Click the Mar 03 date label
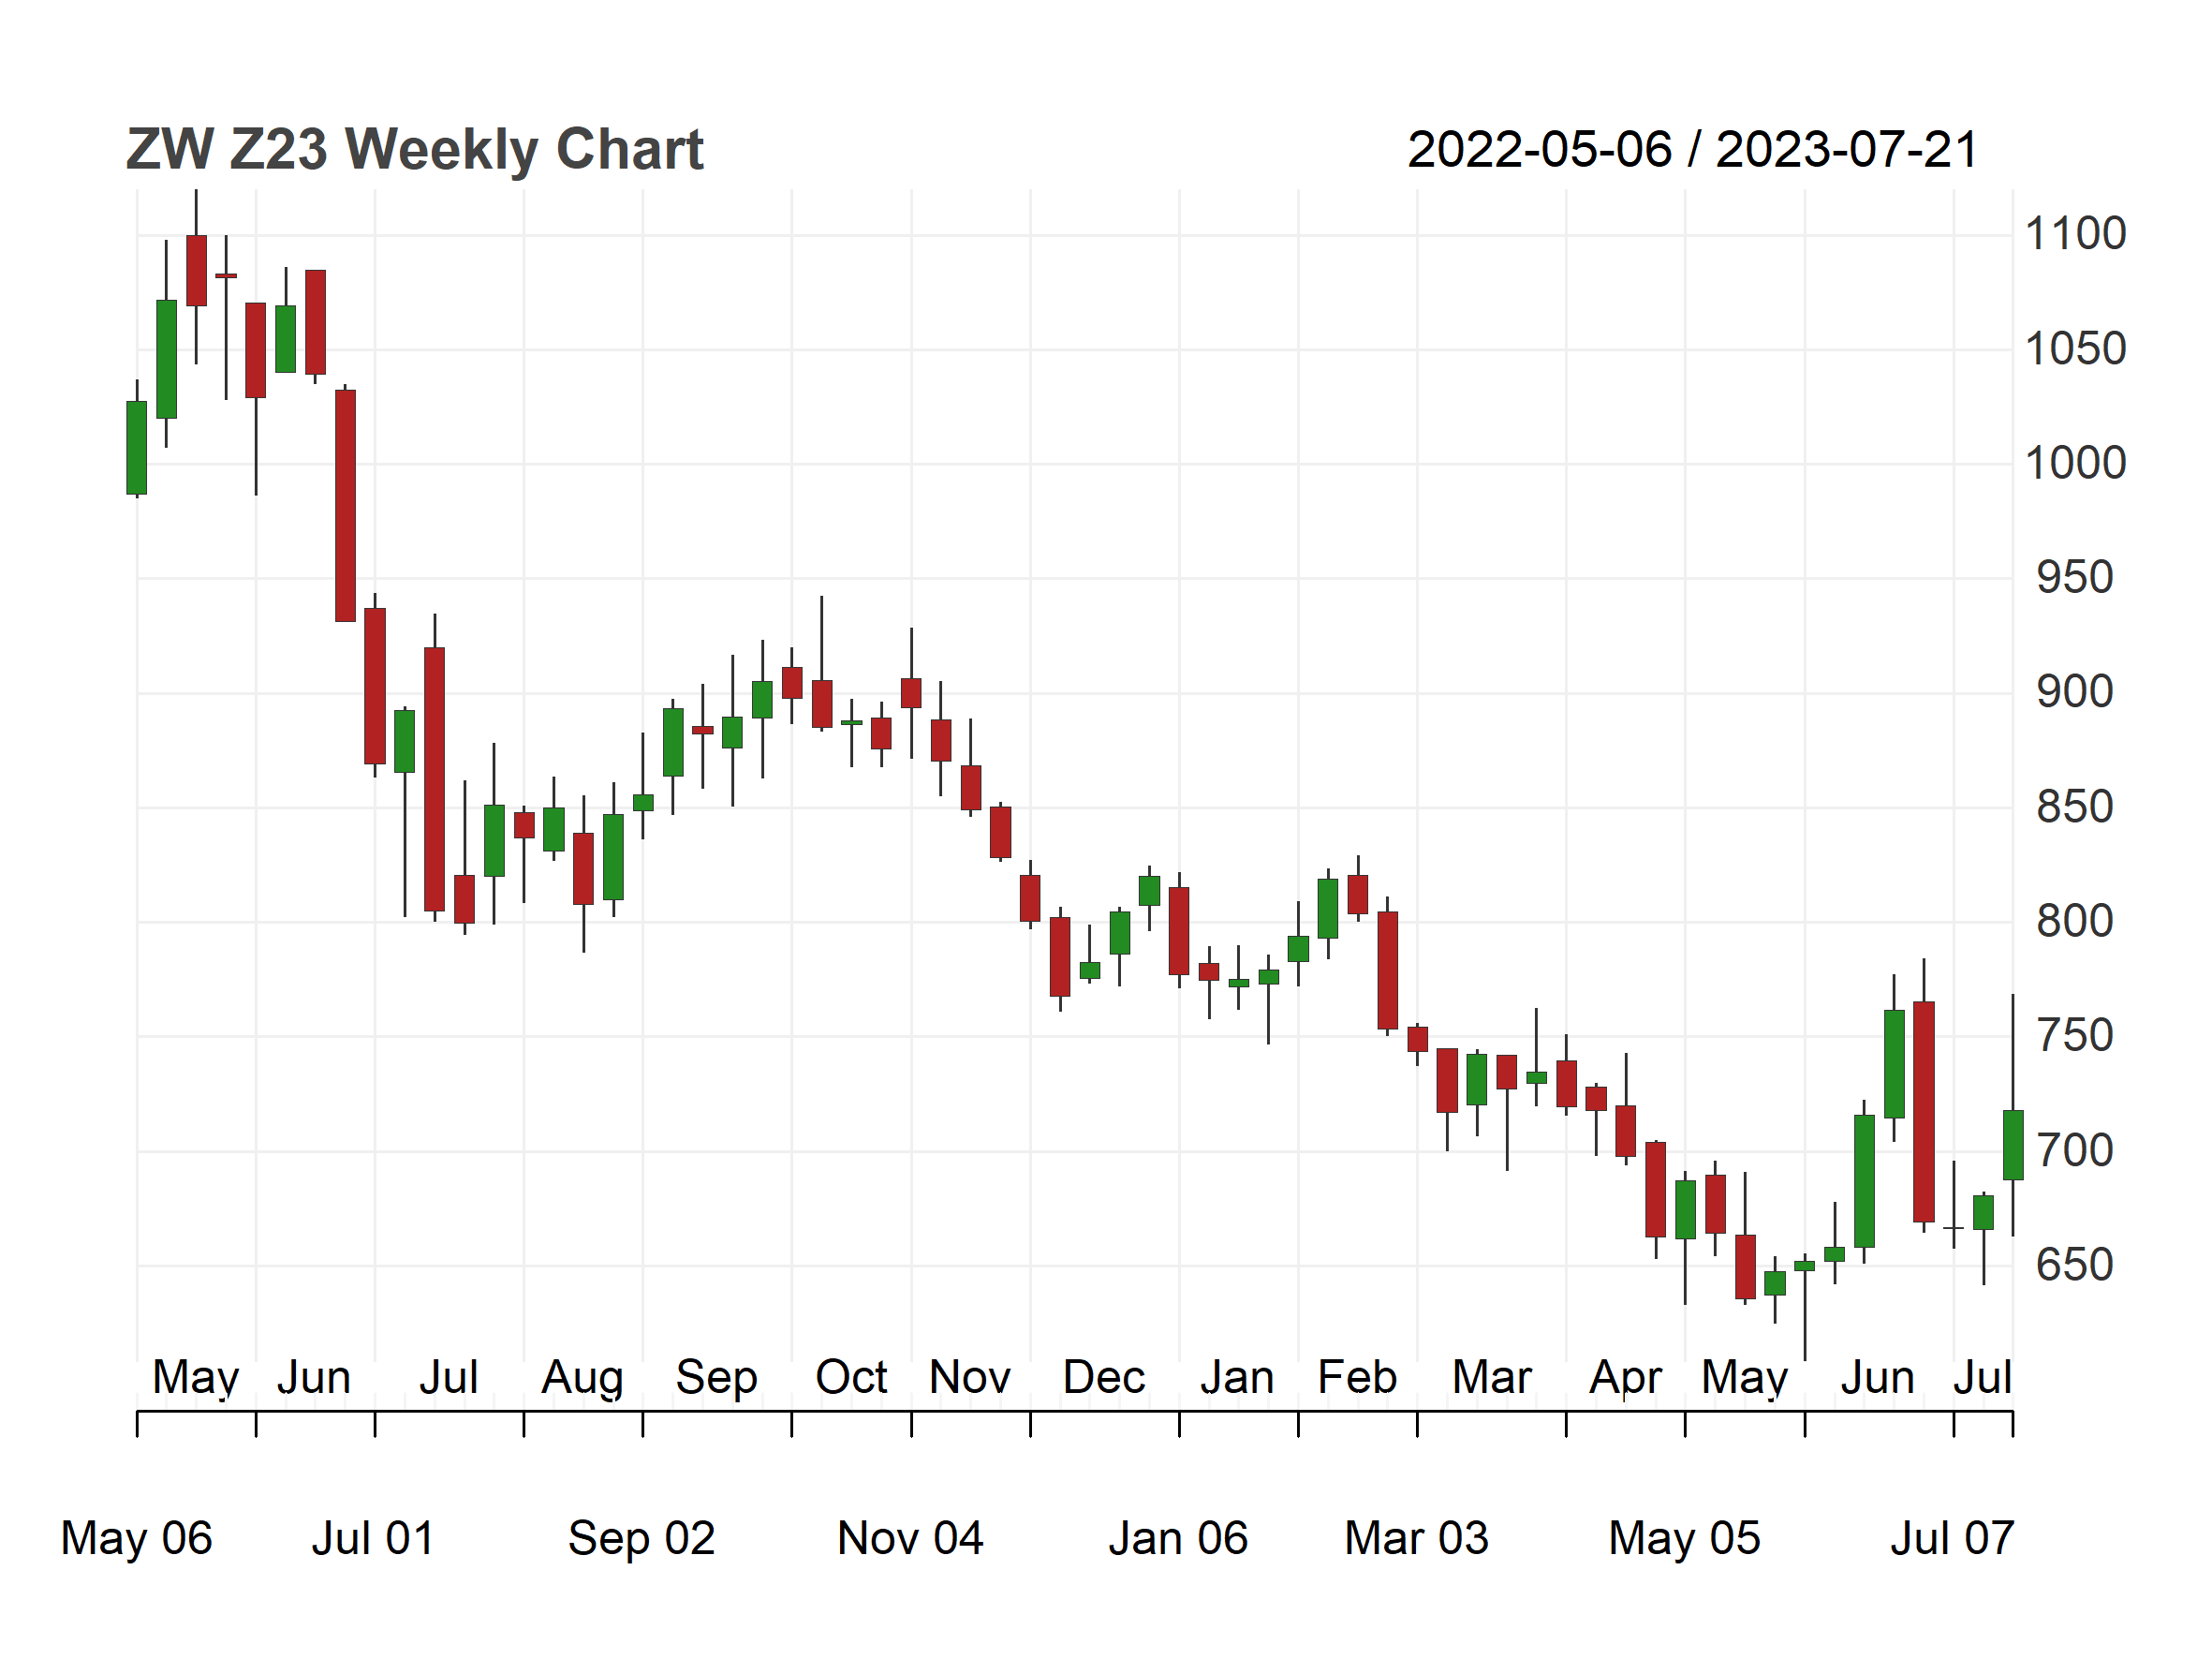Image resolution: width=2212 pixels, height=1659 pixels. pos(1416,1538)
